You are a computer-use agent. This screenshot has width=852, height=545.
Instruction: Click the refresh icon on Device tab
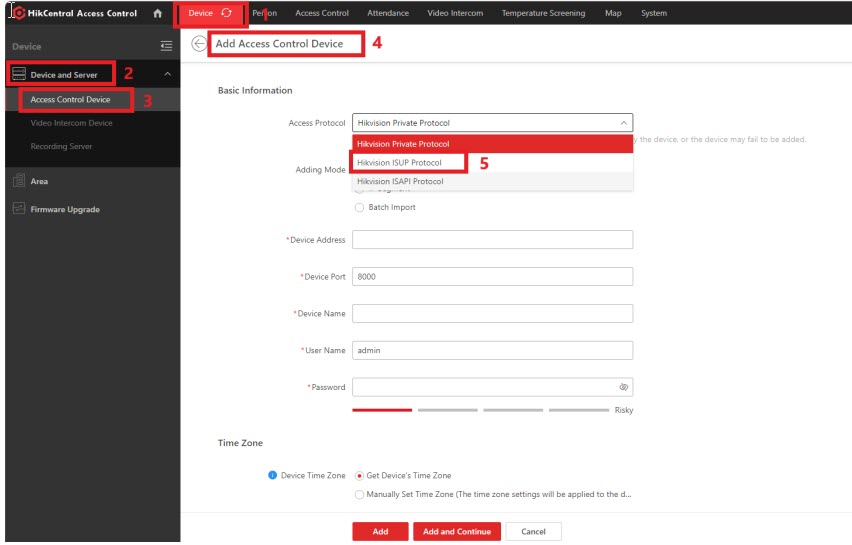pos(226,13)
